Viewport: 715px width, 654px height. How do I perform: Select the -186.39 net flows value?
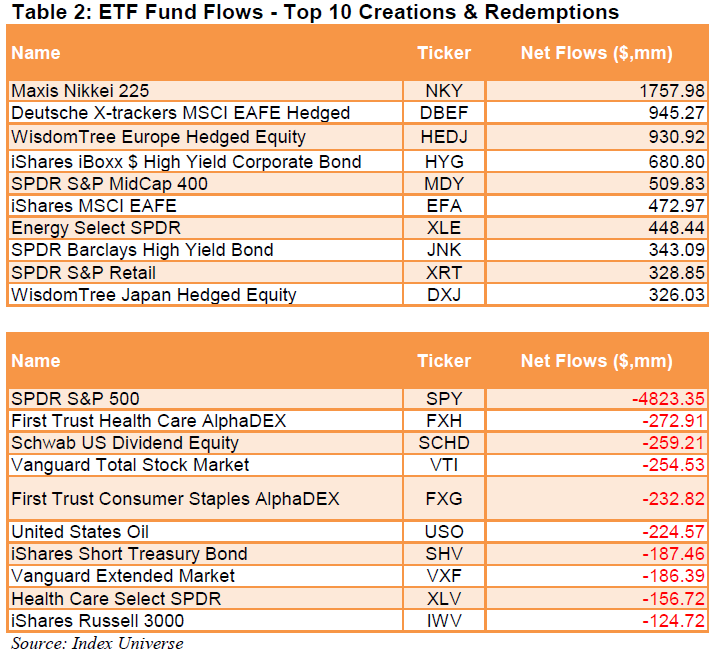click(x=671, y=576)
